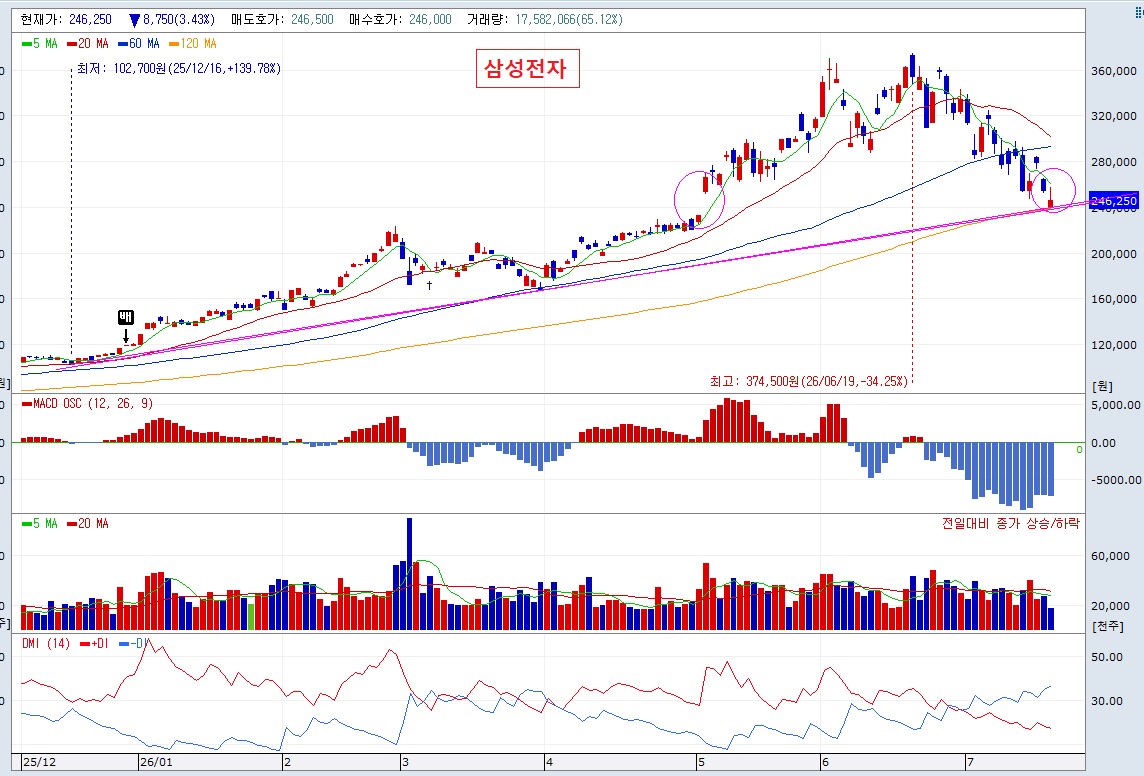Click the 50.00 DMI axis value
The width and height of the screenshot is (1144, 776).
pyautogui.click(x=1107, y=656)
